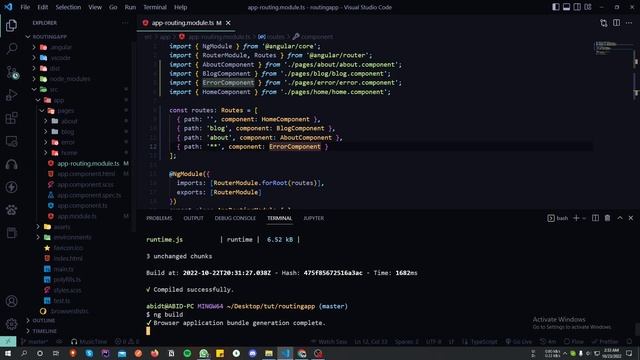Open the Accounts icon in activity bar
The width and height of the screenshot is (640, 360).
11,301
